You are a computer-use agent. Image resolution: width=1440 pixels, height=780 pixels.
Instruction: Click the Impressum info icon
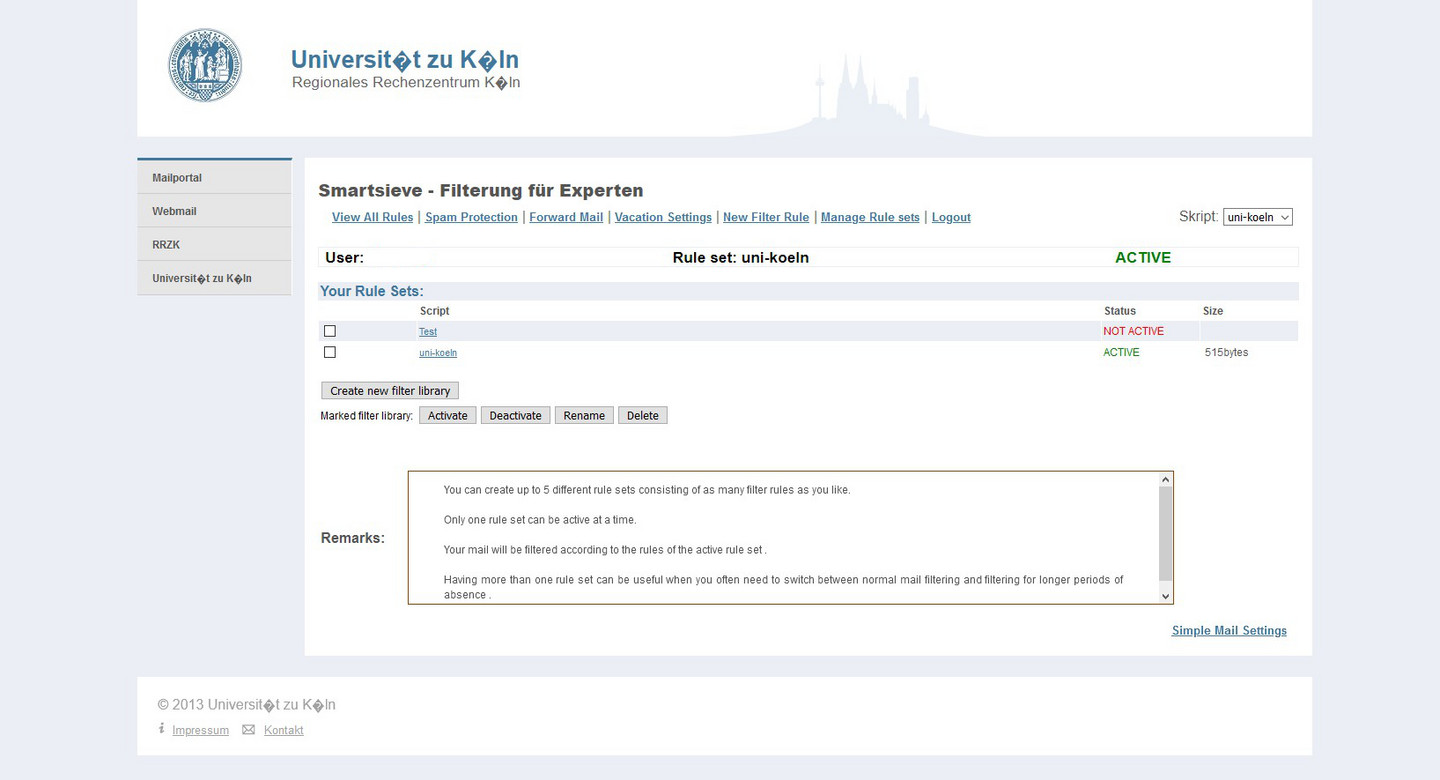[161, 729]
